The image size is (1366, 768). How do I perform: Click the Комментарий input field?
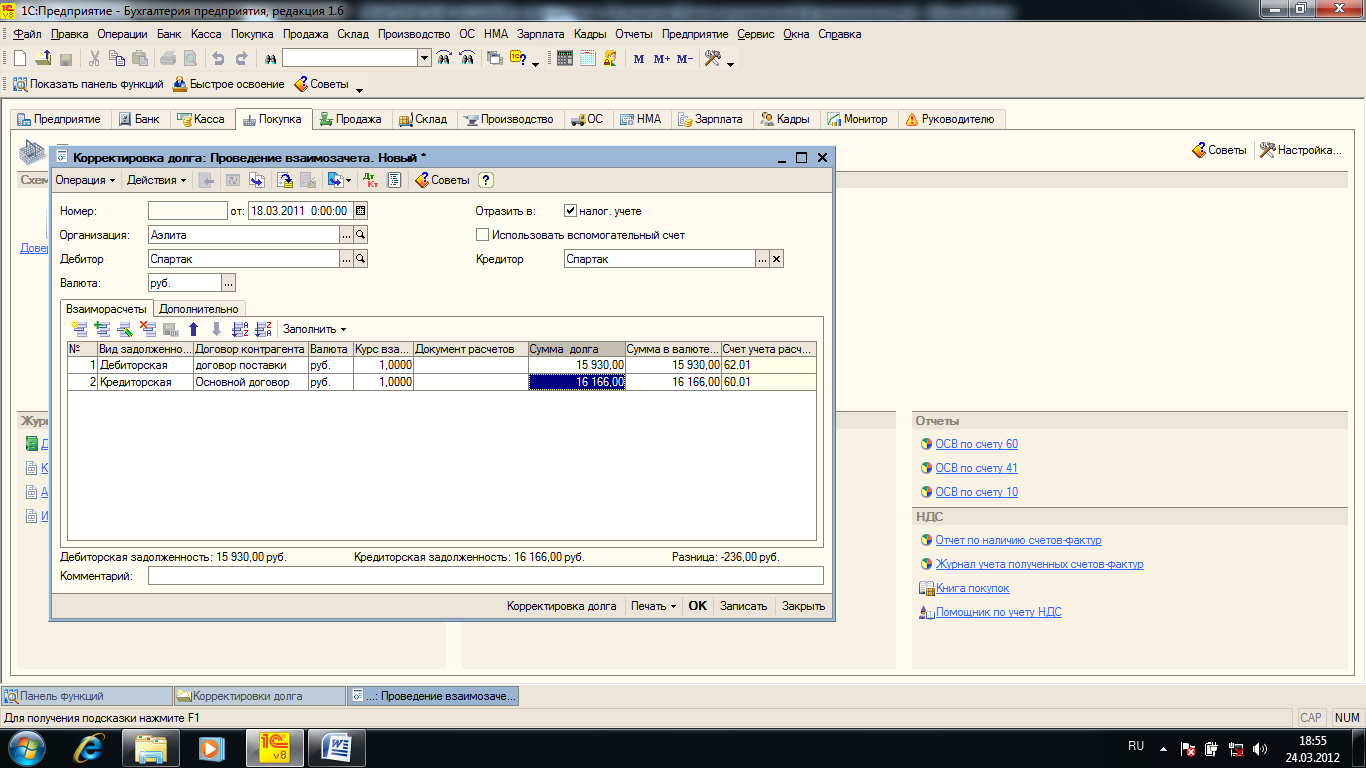[x=486, y=576]
